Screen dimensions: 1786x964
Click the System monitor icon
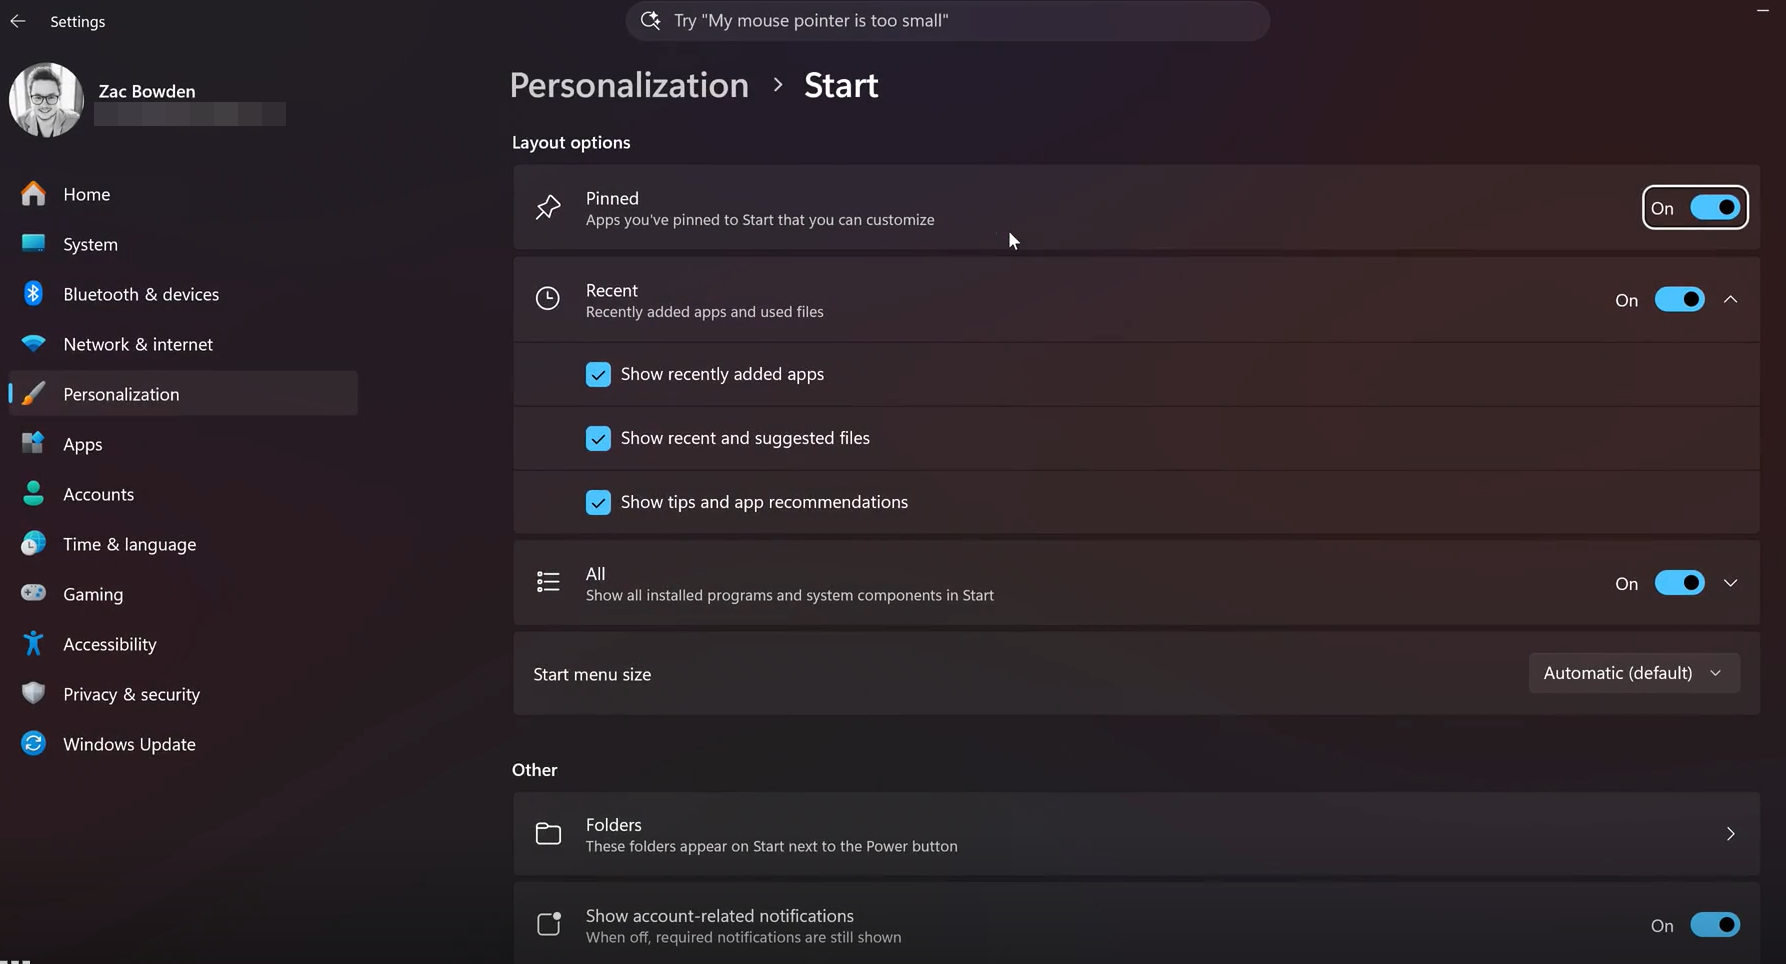click(x=33, y=243)
